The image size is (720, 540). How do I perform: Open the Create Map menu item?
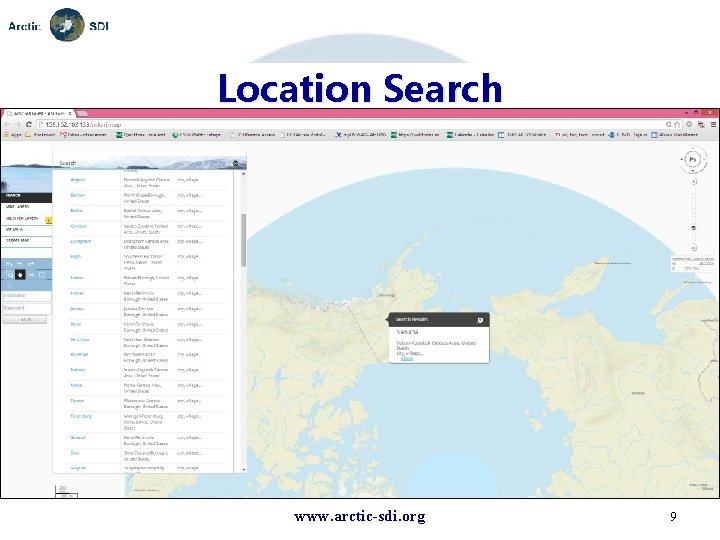point(26,241)
